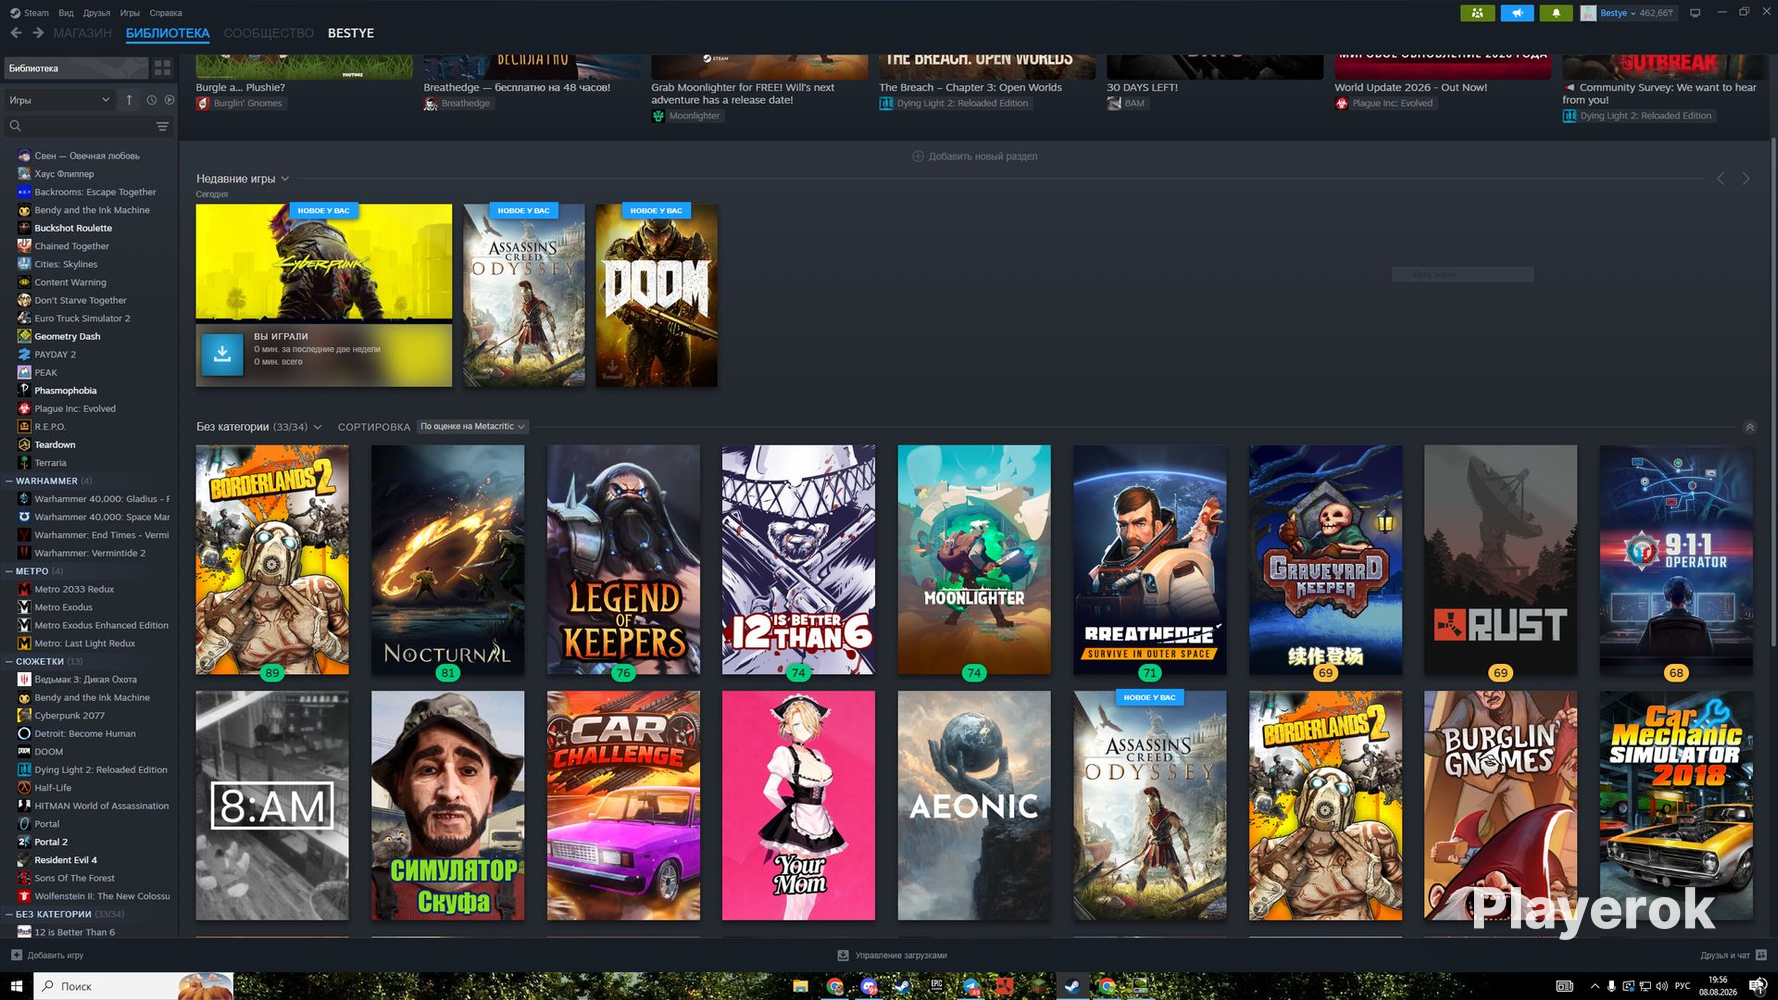Download Cyberpunk 2077 with the blue button

pyautogui.click(x=222, y=354)
